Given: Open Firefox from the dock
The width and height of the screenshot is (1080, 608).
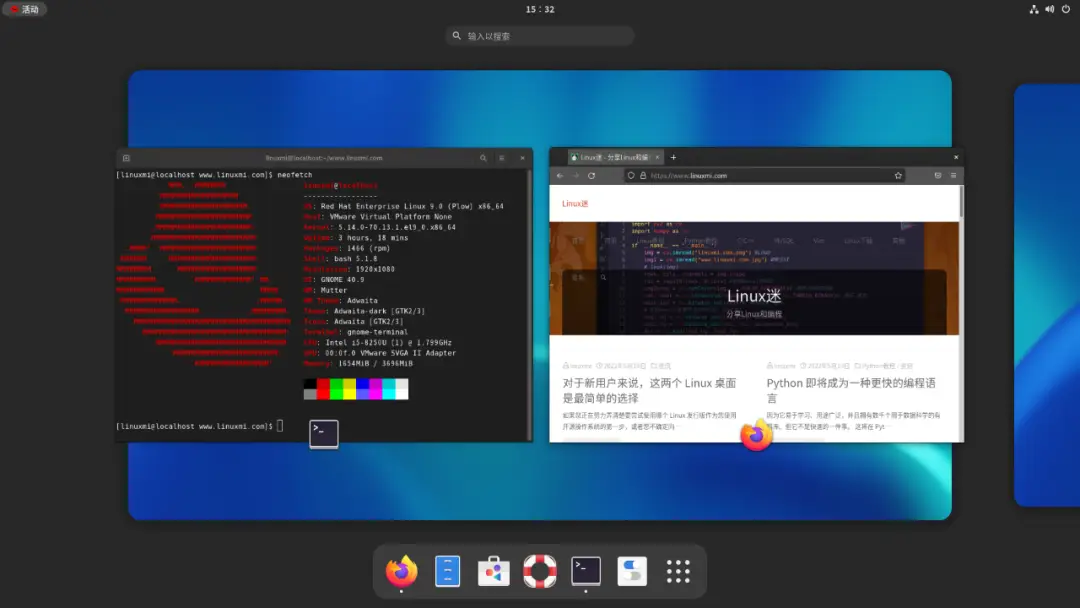Looking at the screenshot, I should (x=399, y=571).
